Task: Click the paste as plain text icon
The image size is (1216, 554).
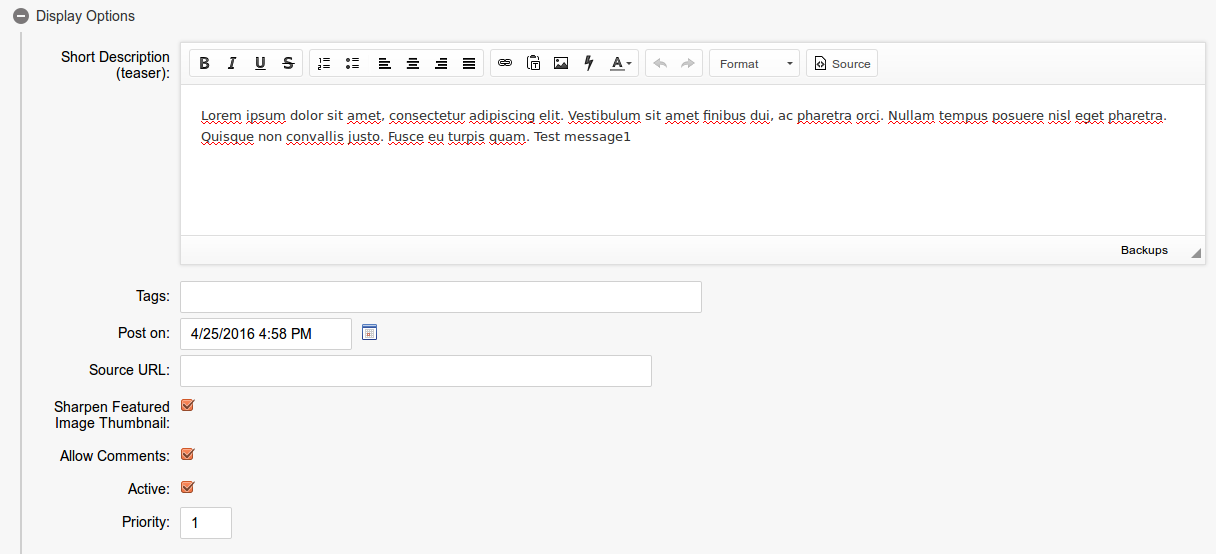Action: [x=533, y=64]
